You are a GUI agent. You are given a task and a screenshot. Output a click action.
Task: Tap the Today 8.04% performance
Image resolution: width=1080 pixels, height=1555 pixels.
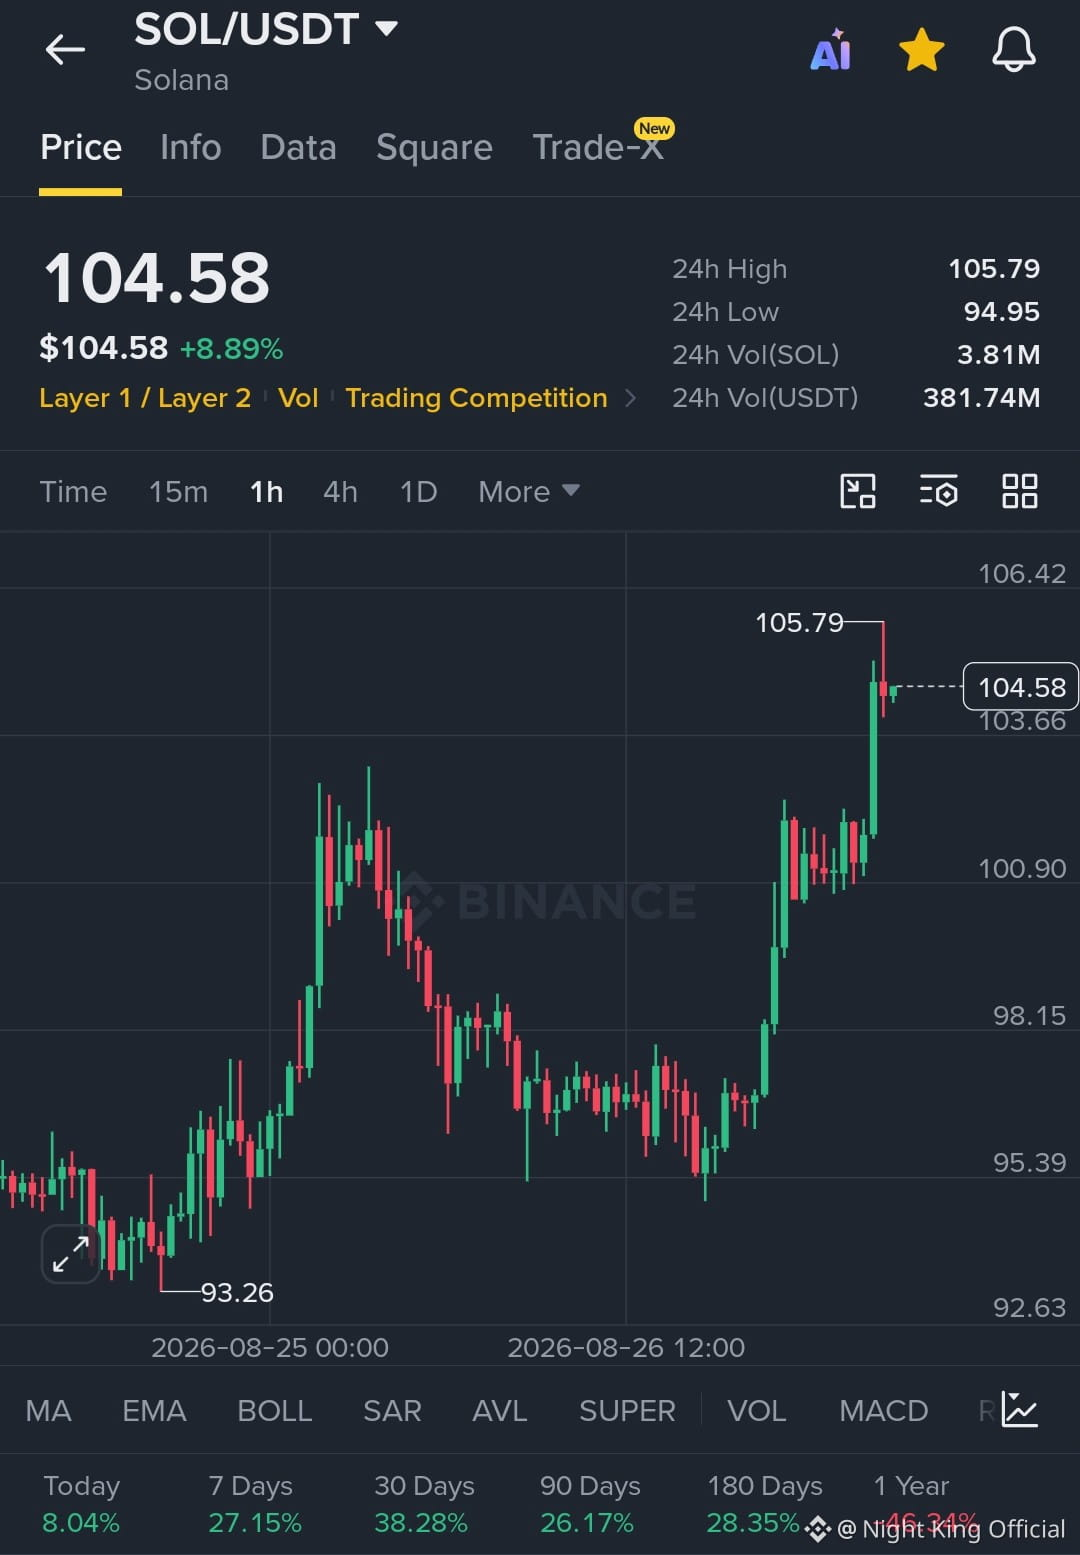point(81,1504)
